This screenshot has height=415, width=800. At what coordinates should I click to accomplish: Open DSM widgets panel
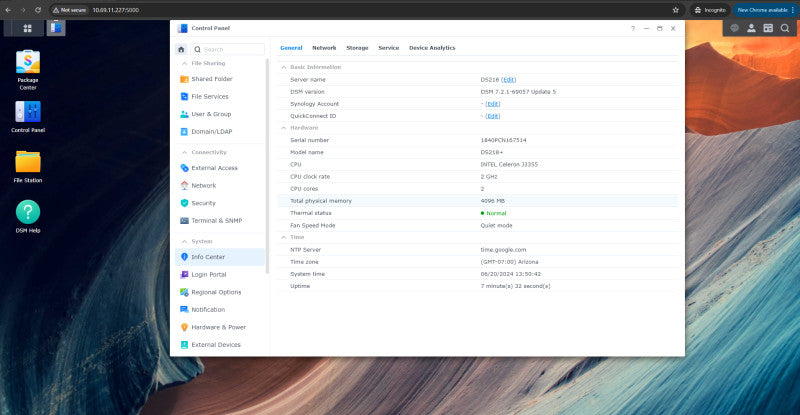768,28
